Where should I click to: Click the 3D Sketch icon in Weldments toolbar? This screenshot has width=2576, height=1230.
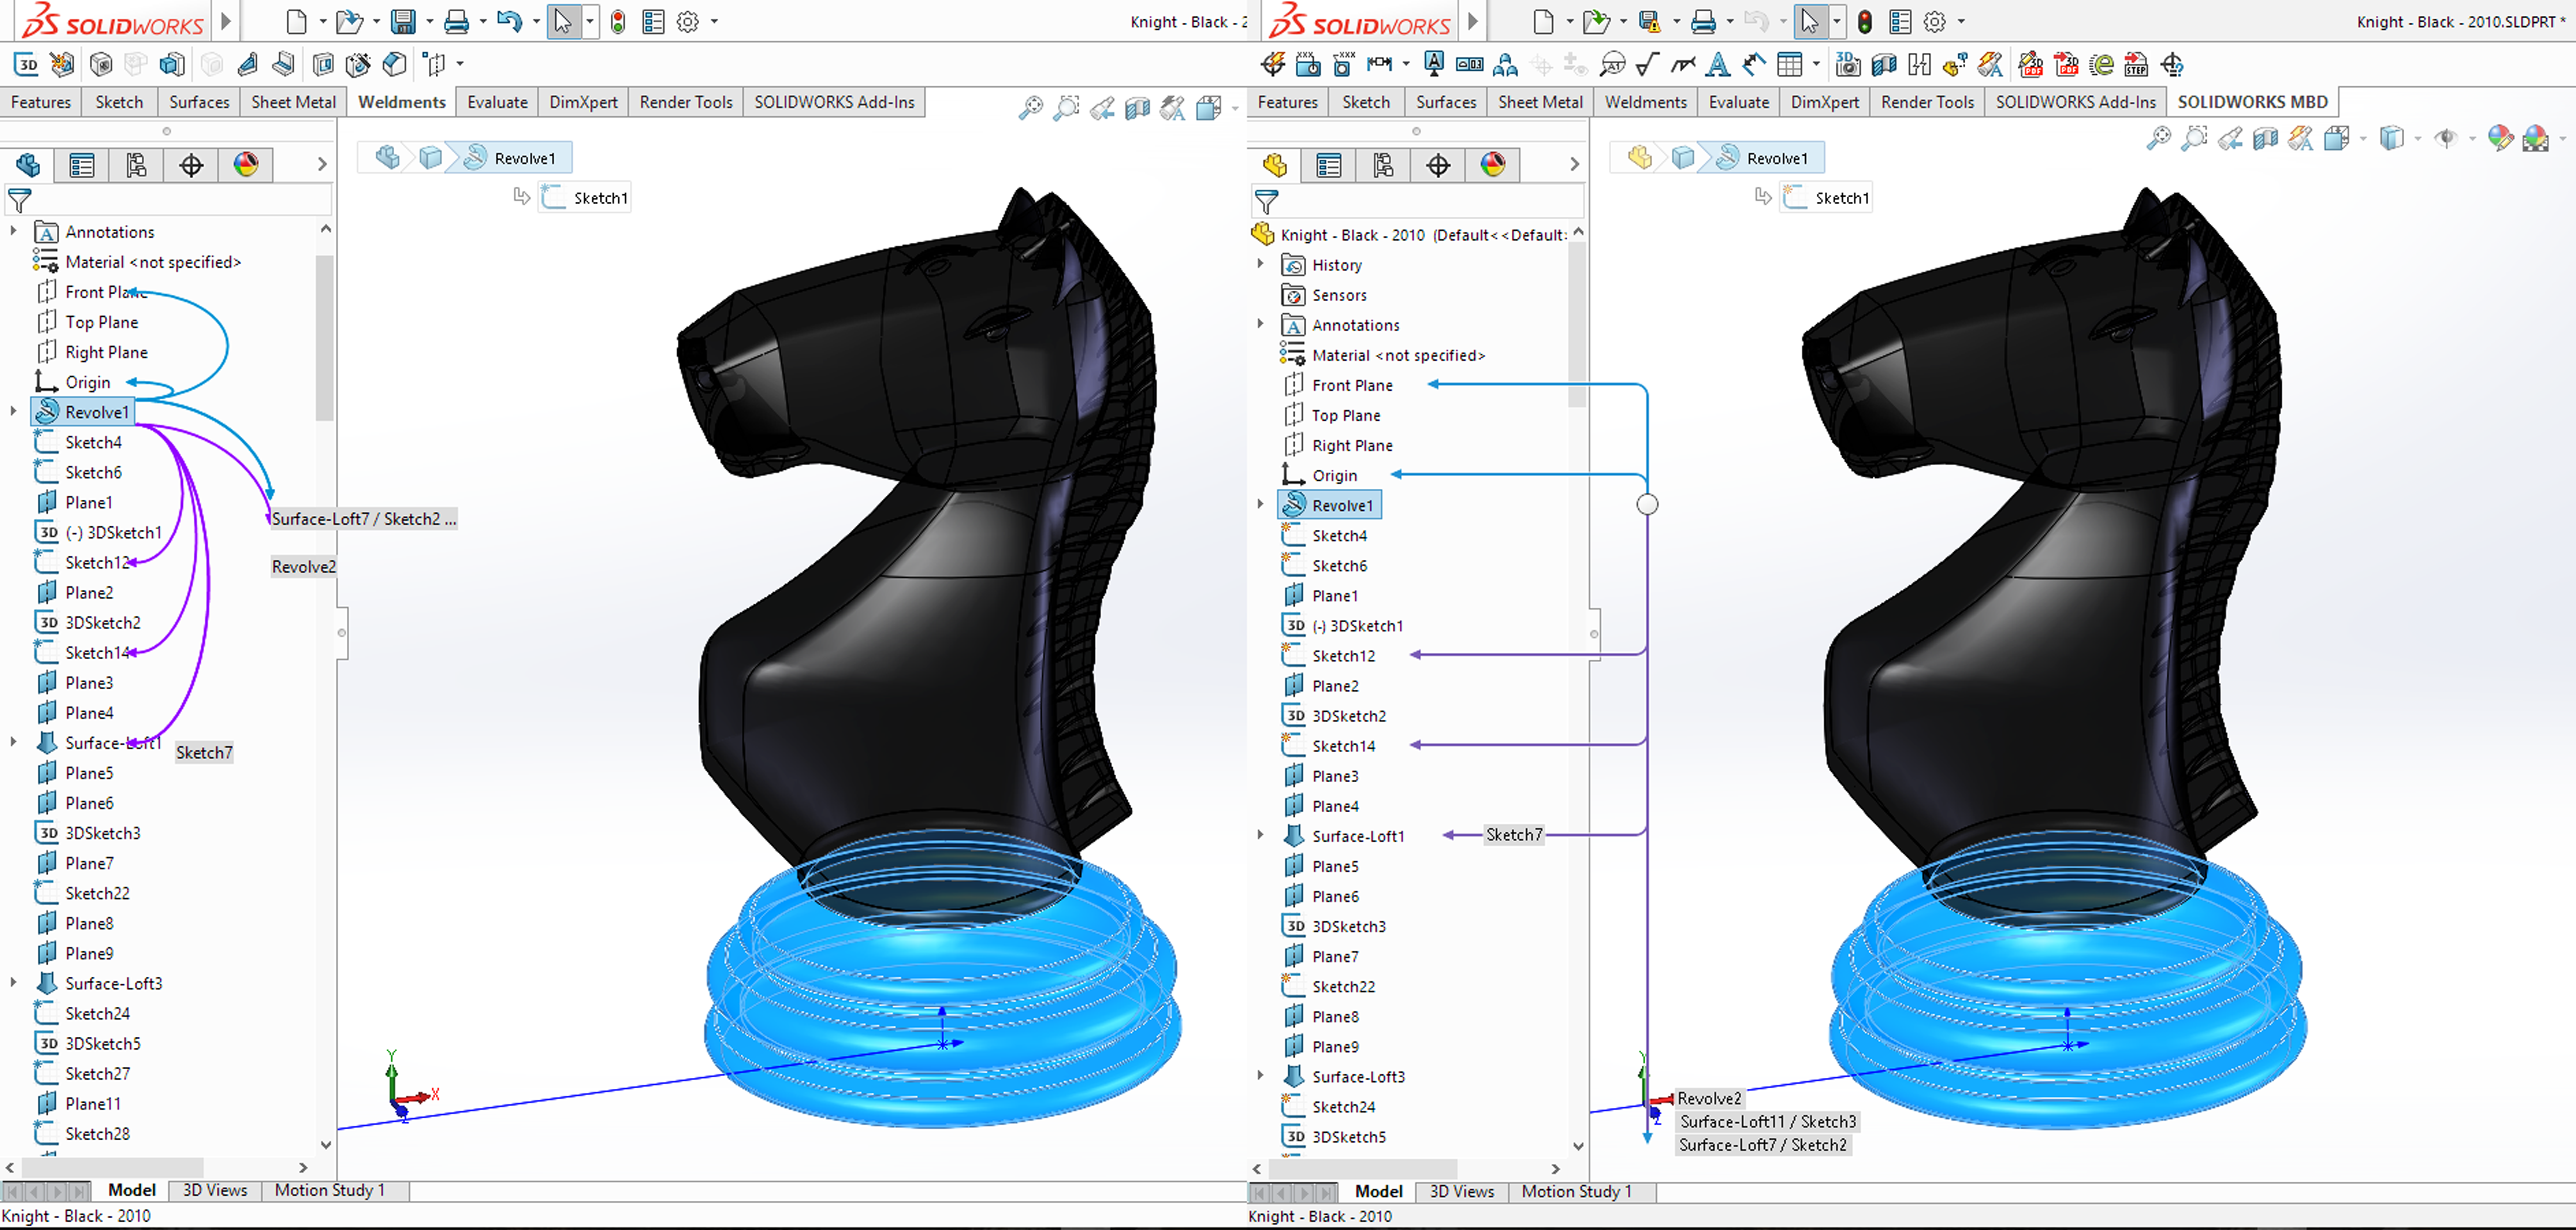[27, 64]
